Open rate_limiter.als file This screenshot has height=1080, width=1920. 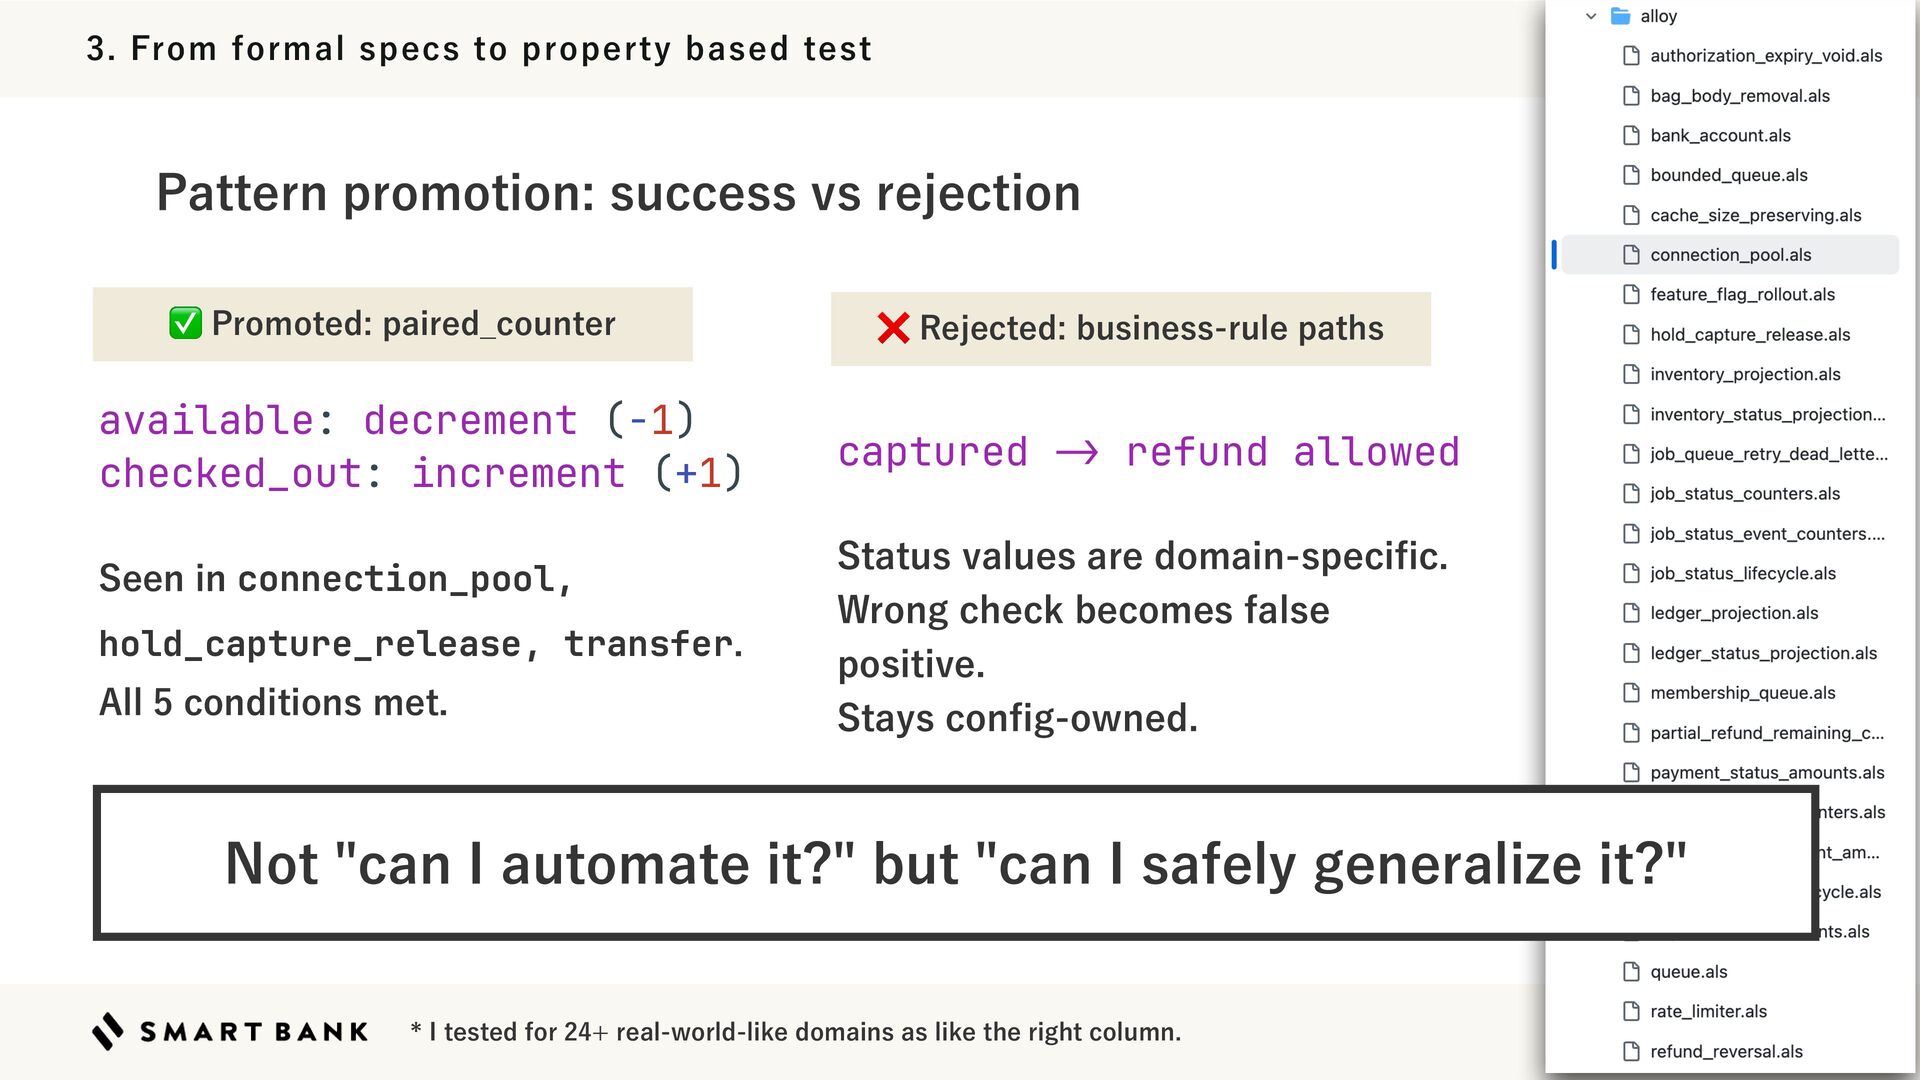tap(1708, 1011)
